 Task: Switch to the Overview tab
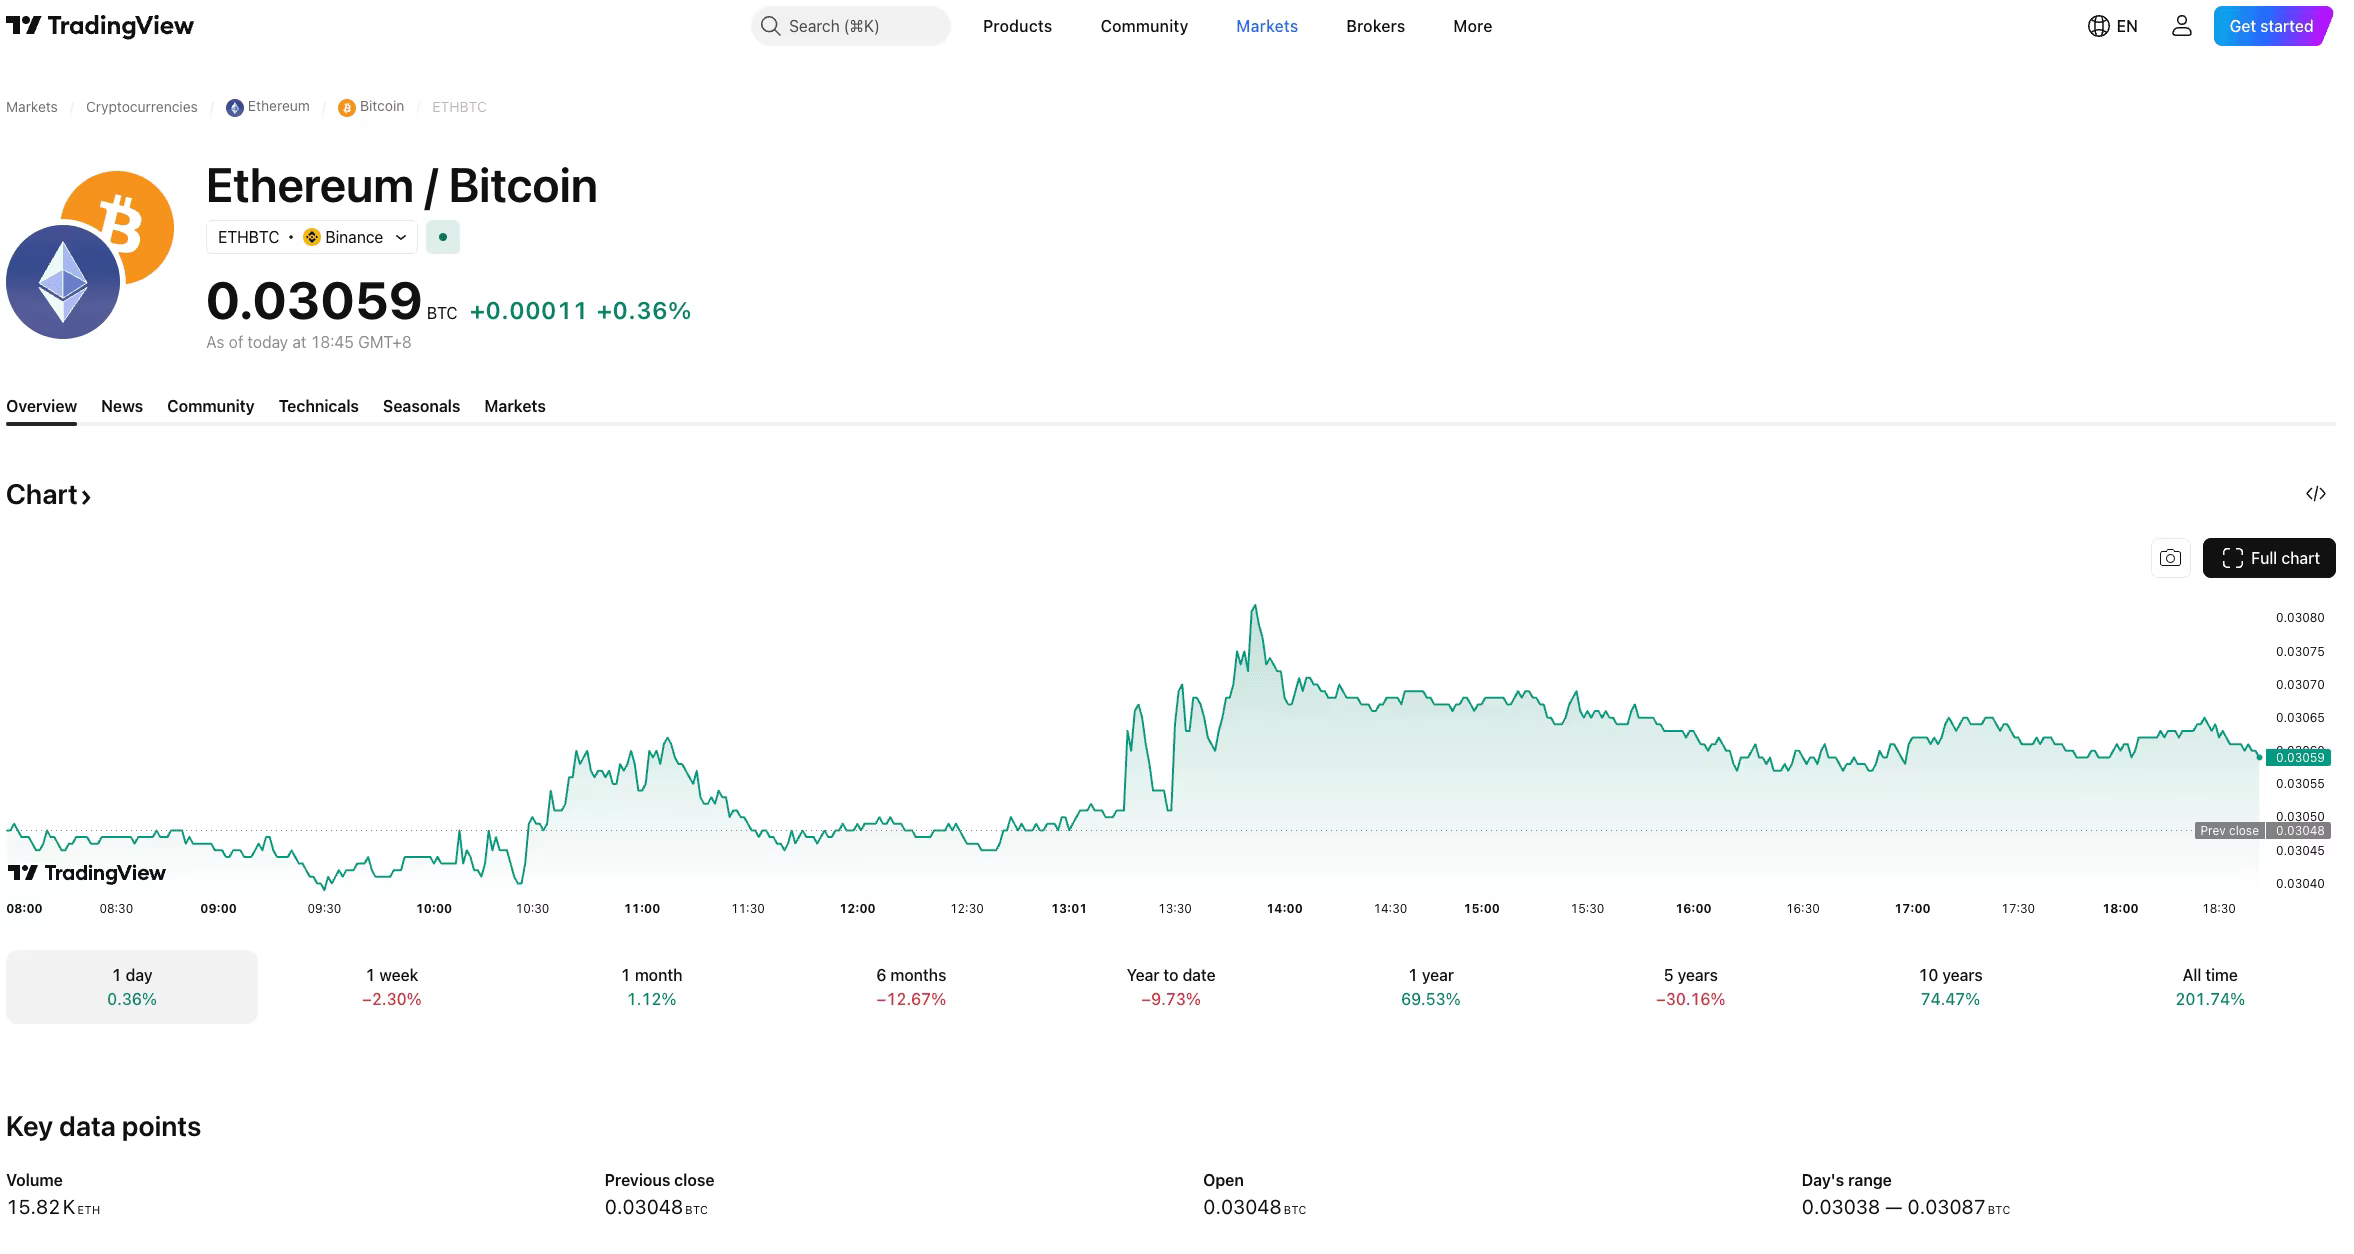click(41, 406)
